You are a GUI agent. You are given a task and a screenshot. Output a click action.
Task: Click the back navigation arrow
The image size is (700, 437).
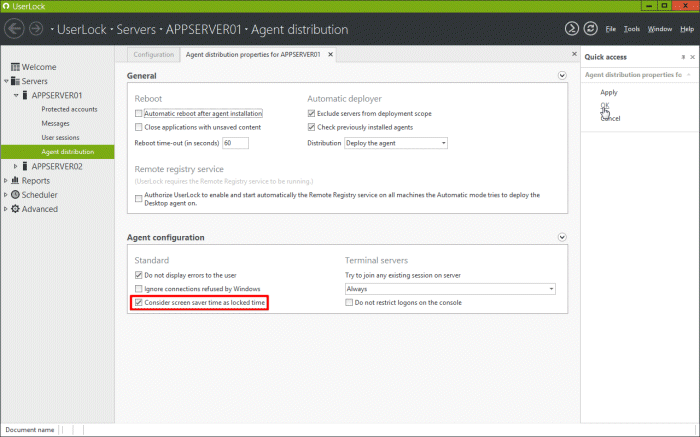pyautogui.click(x=15, y=29)
